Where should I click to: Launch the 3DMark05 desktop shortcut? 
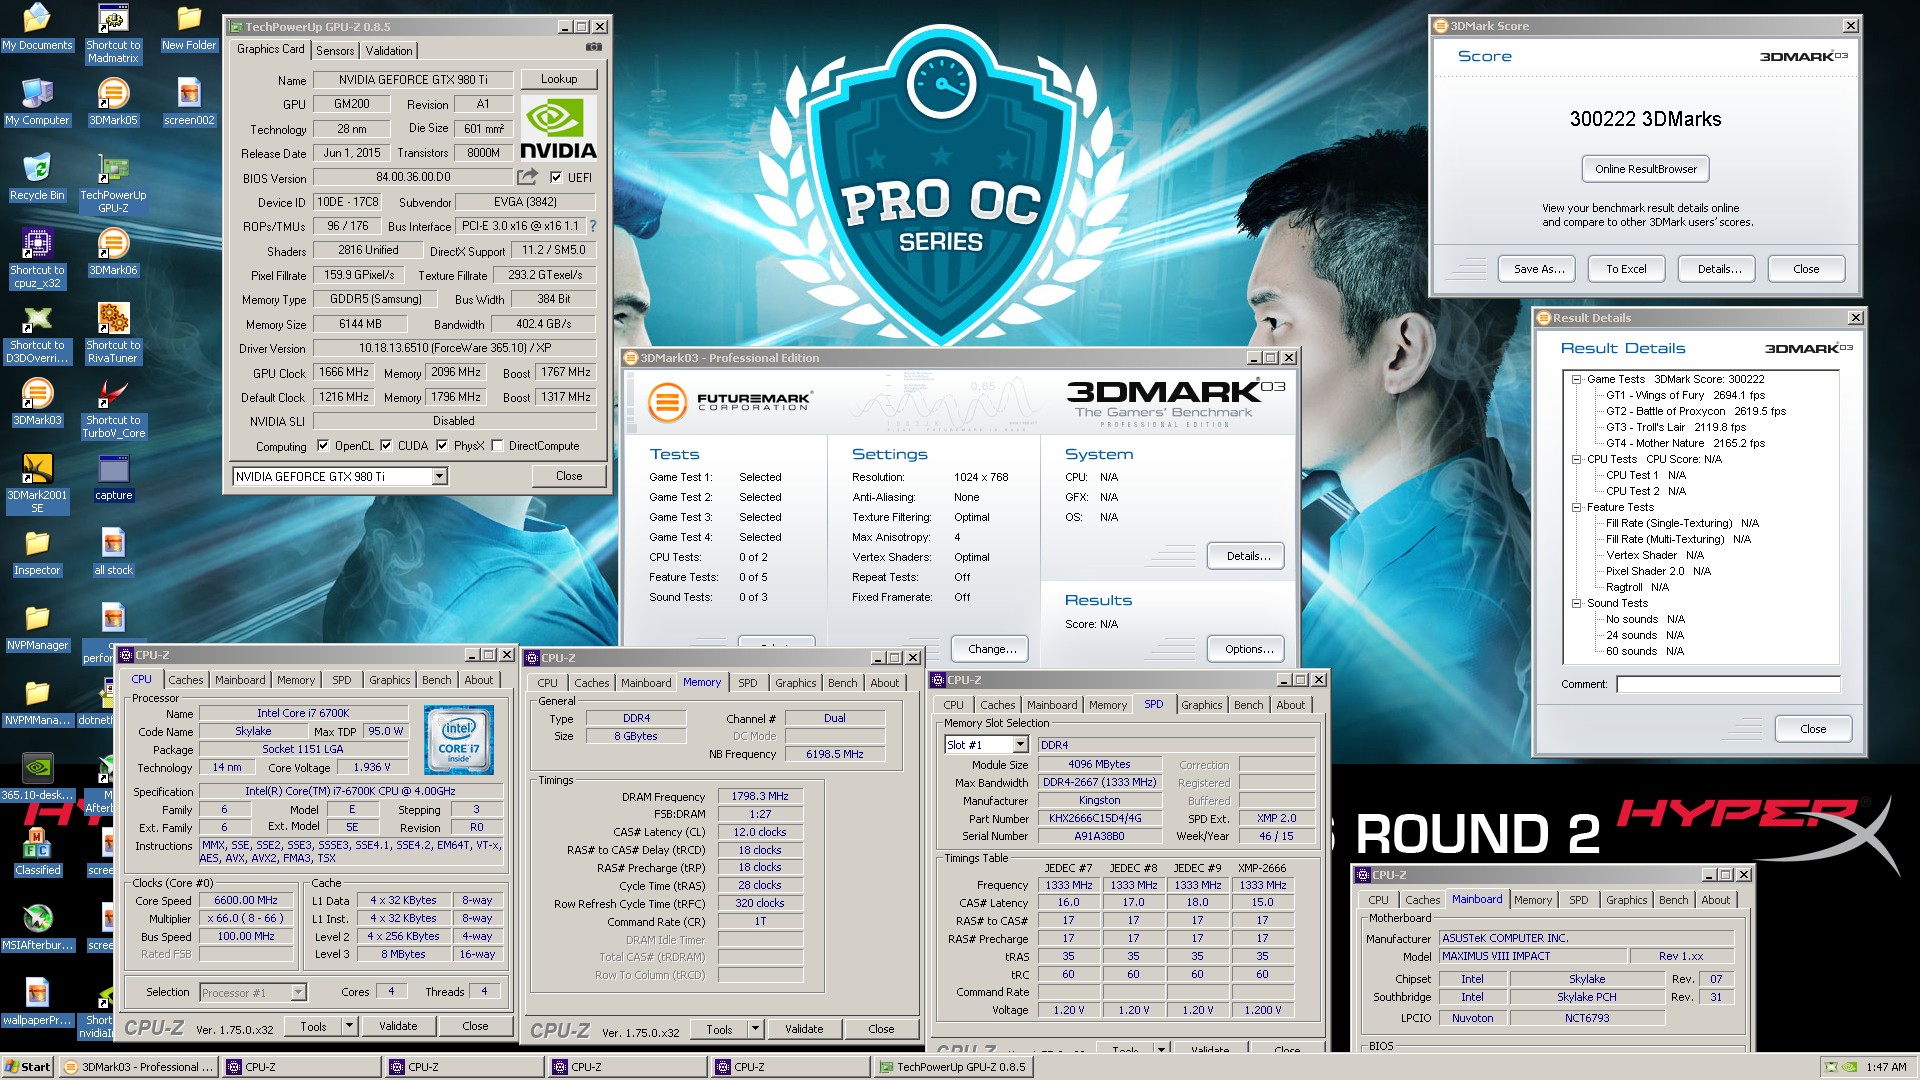click(113, 102)
